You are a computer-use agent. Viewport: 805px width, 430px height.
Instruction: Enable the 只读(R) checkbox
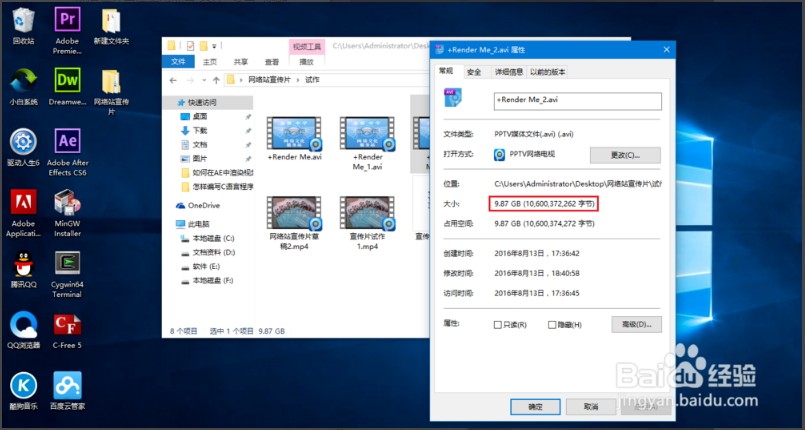498,325
